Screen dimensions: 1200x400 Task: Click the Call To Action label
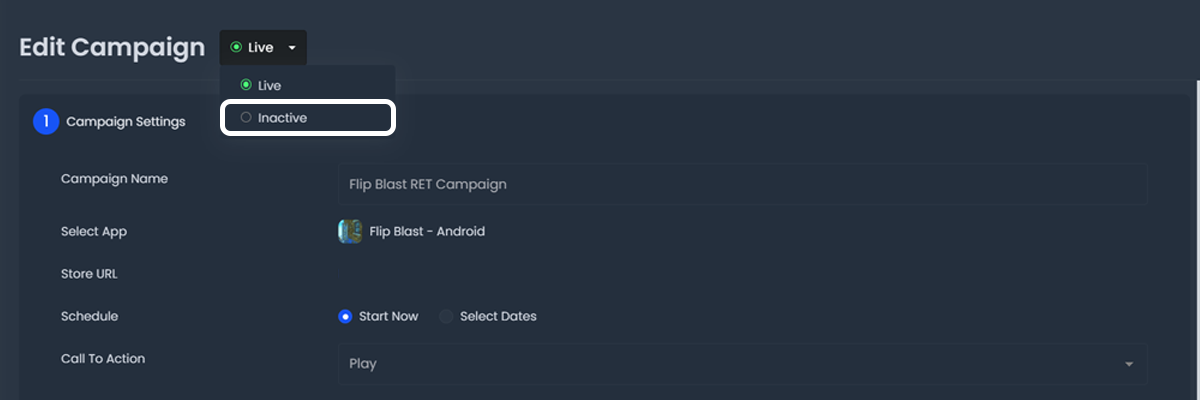pyautogui.click(x=103, y=358)
